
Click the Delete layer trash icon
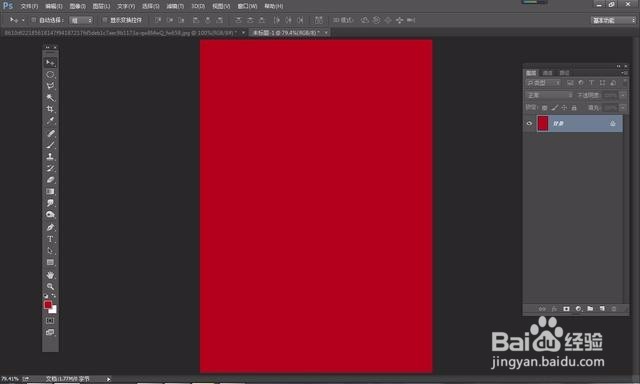coord(614,309)
